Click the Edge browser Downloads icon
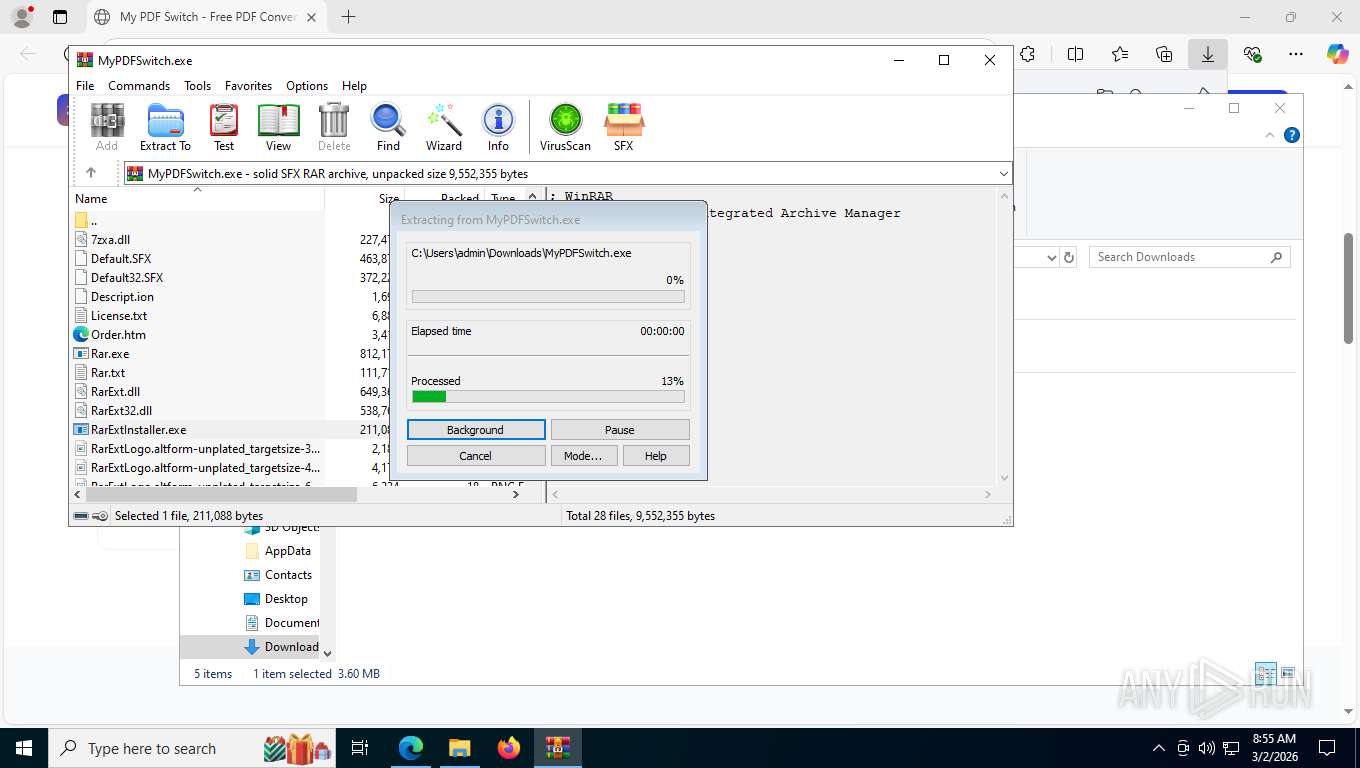This screenshot has width=1360, height=768. coord(1207,54)
